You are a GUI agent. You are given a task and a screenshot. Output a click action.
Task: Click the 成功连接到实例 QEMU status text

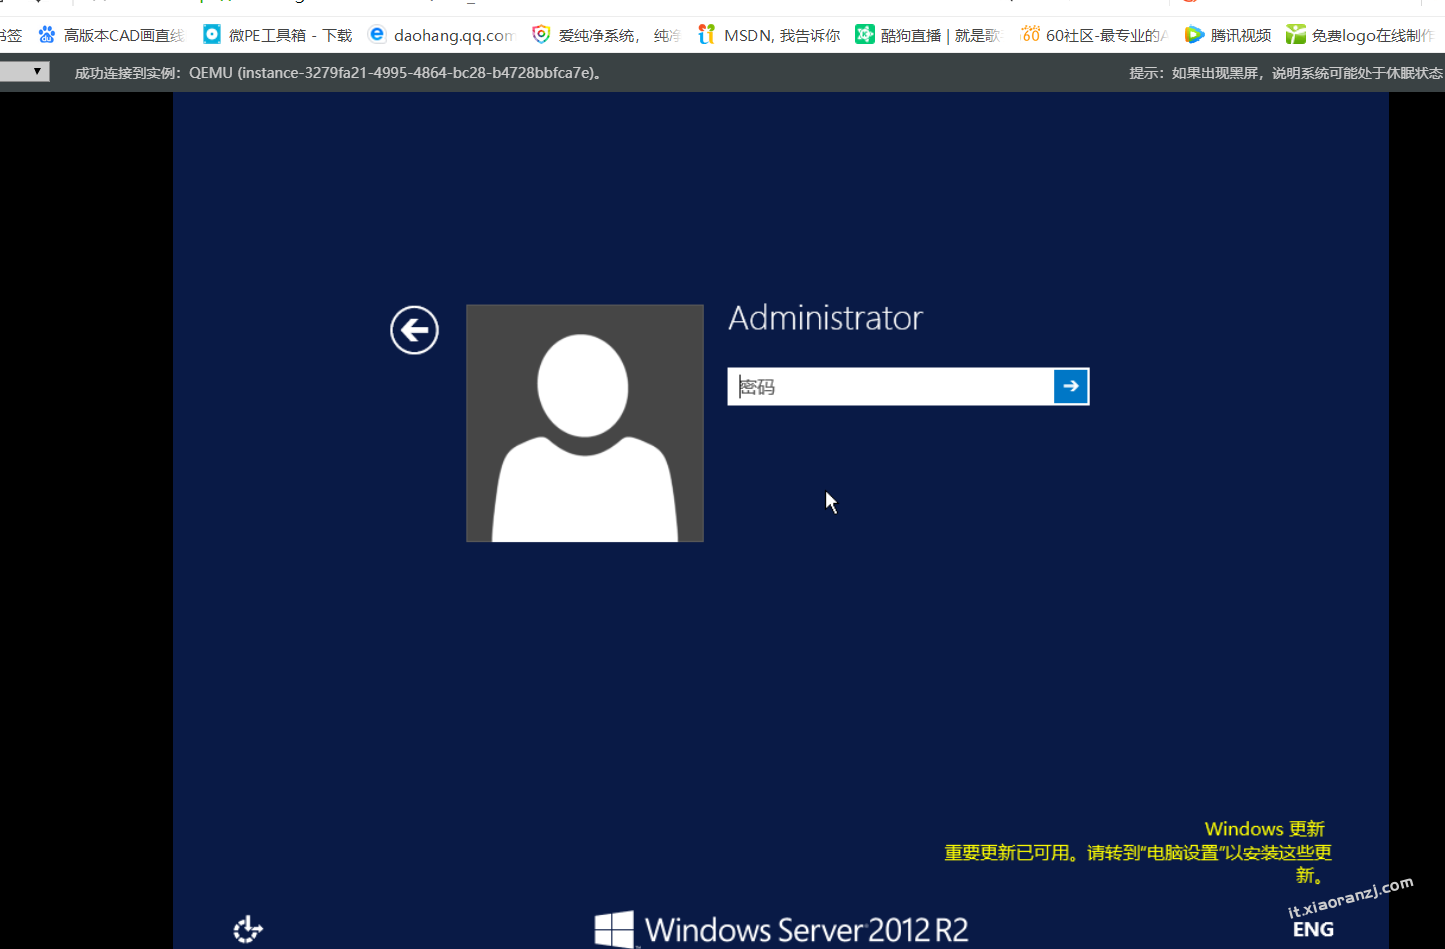coord(339,73)
